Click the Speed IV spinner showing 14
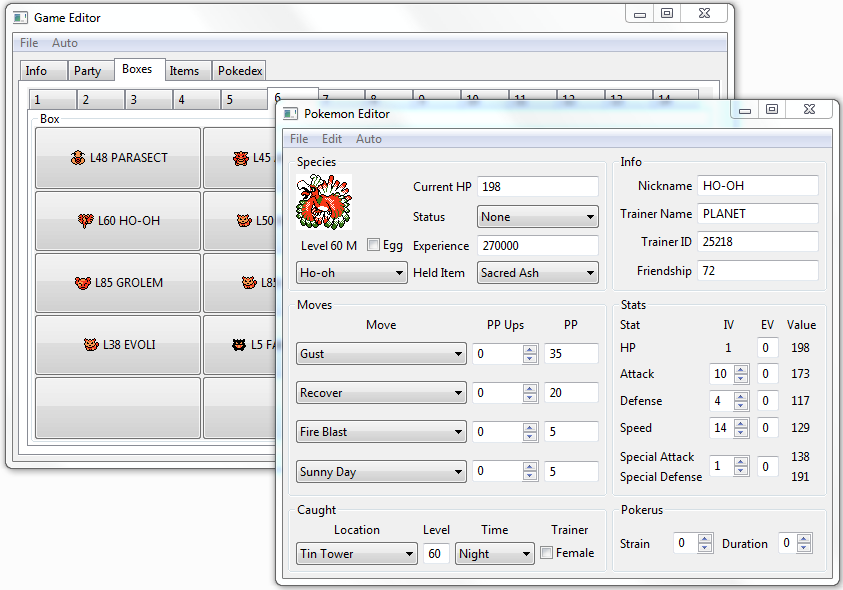The height and width of the screenshot is (590, 843). [730, 428]
